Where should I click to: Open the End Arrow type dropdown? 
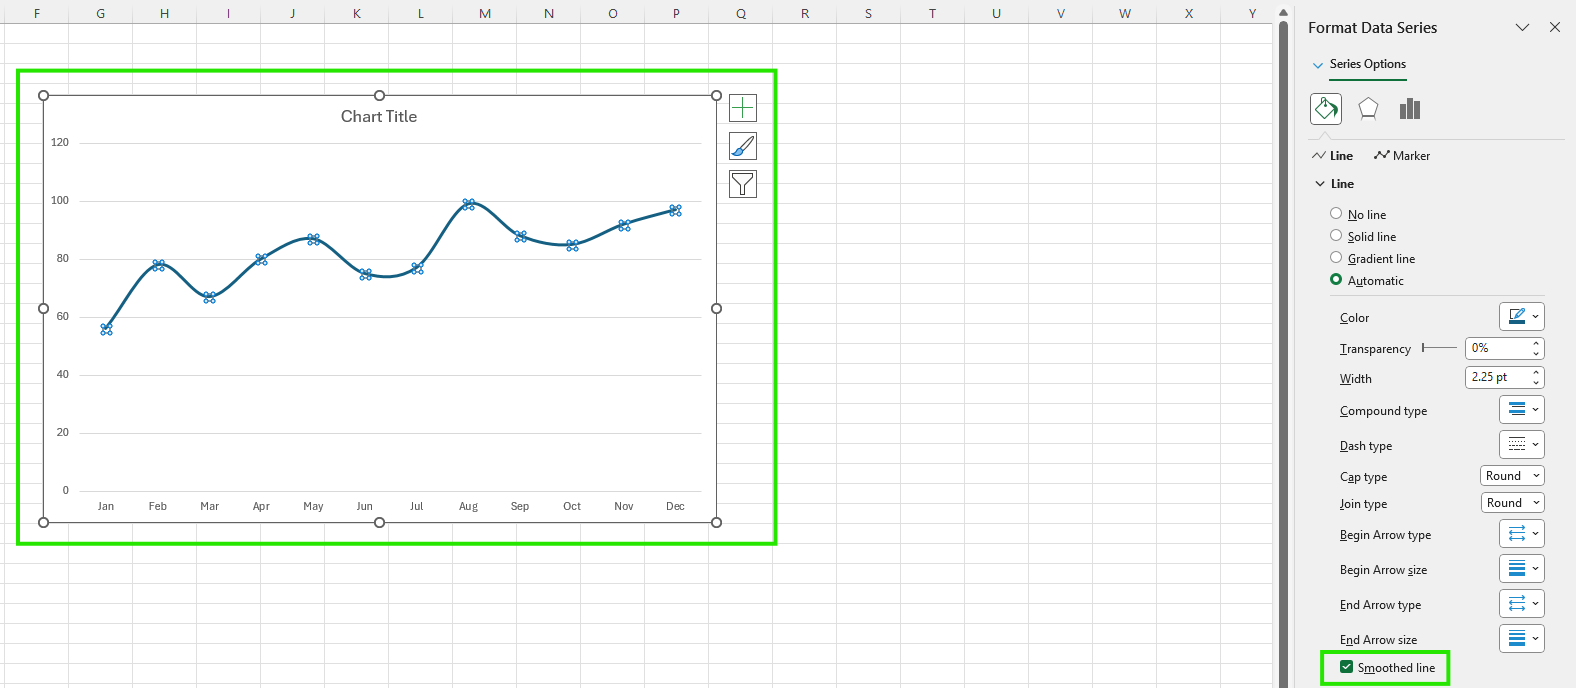[x=1522, y=603]
